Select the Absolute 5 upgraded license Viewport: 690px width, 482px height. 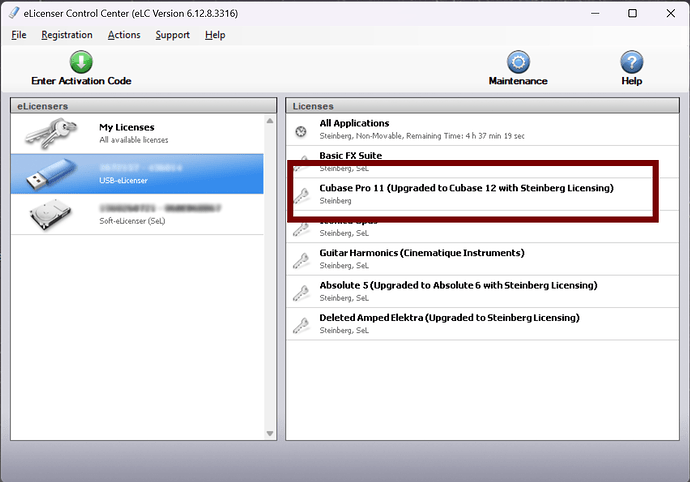[482, 291]
